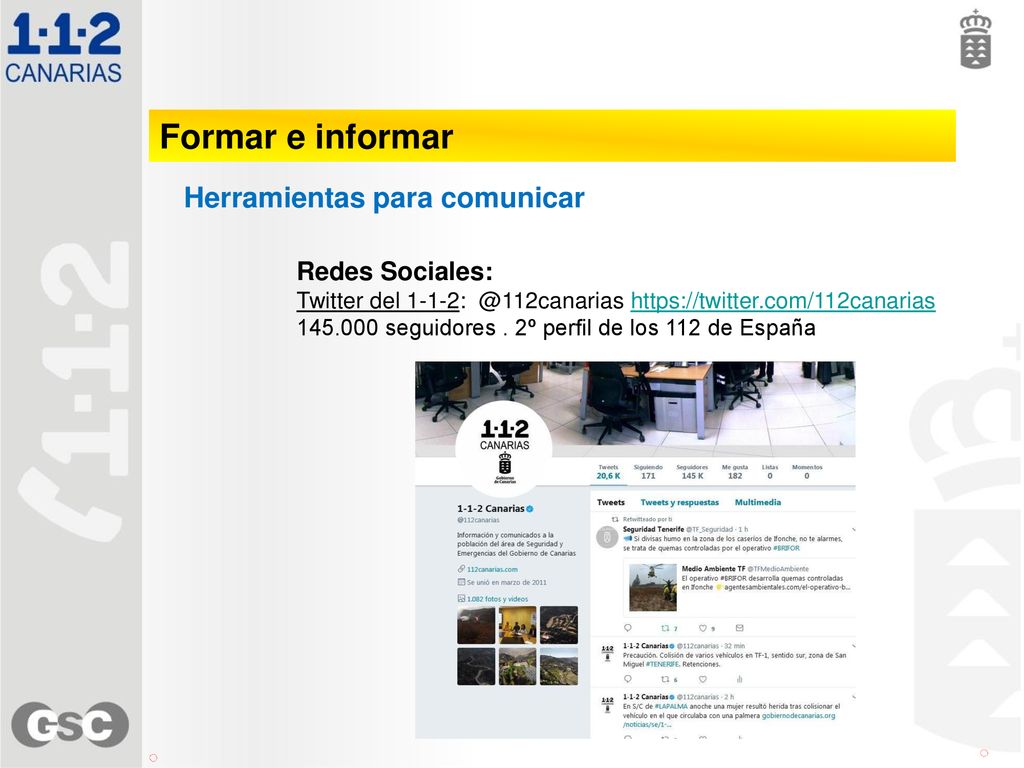The image size is (1024, 768).
Task: Click the Gobierno de Canarias crest on the slide
Action: click(x=975, y=39)
